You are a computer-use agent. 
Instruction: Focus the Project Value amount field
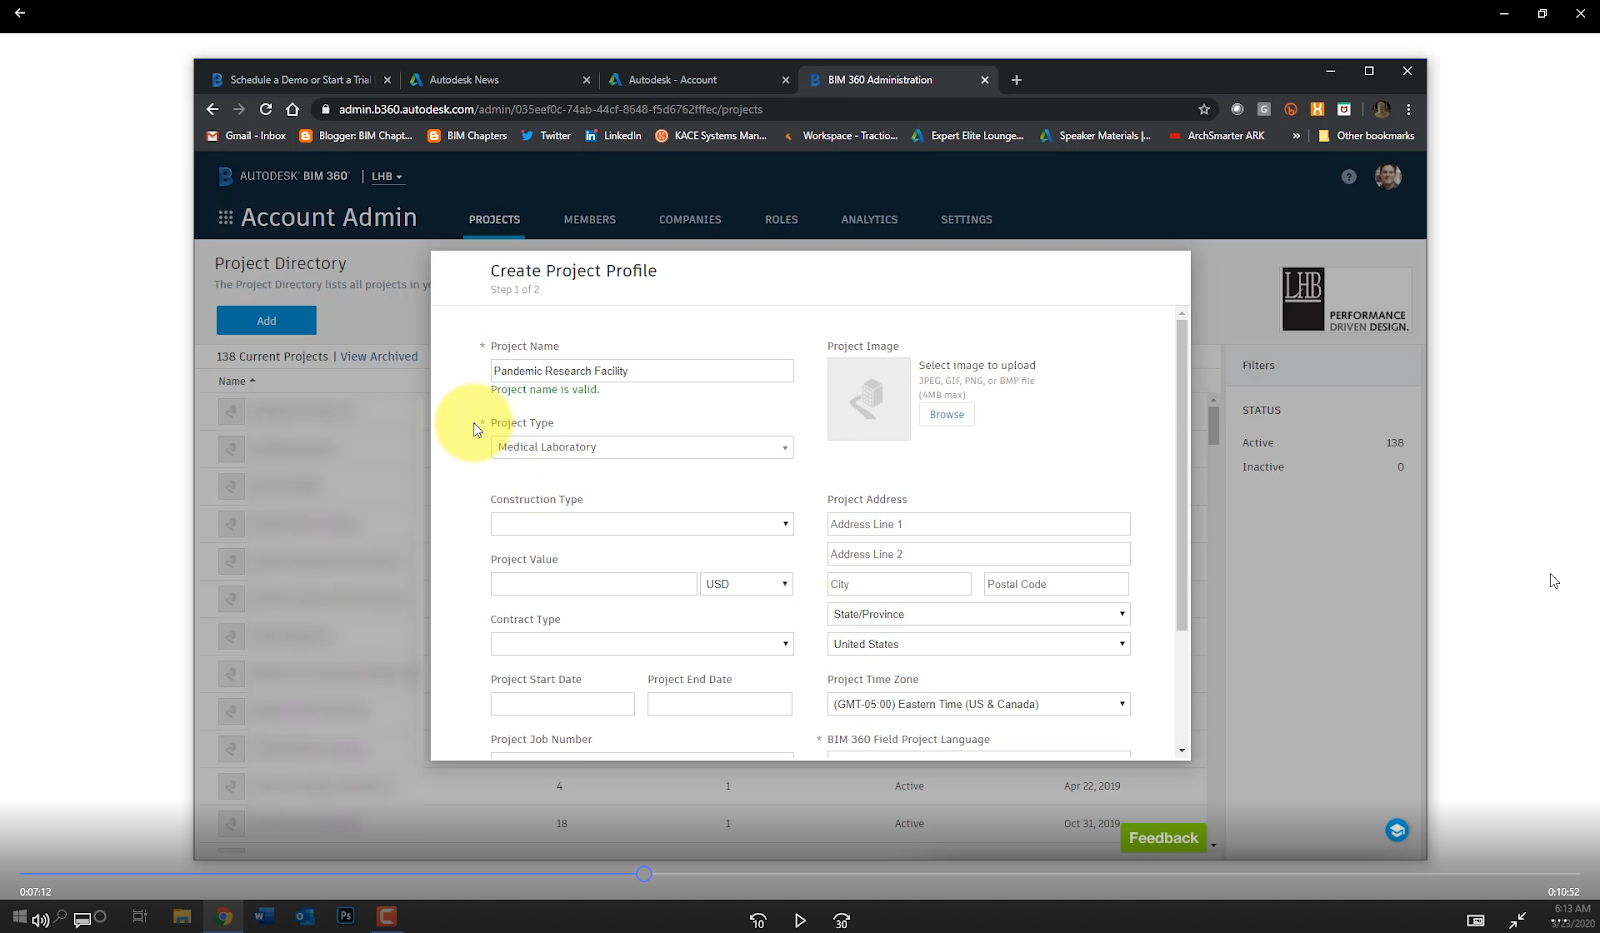594,584
